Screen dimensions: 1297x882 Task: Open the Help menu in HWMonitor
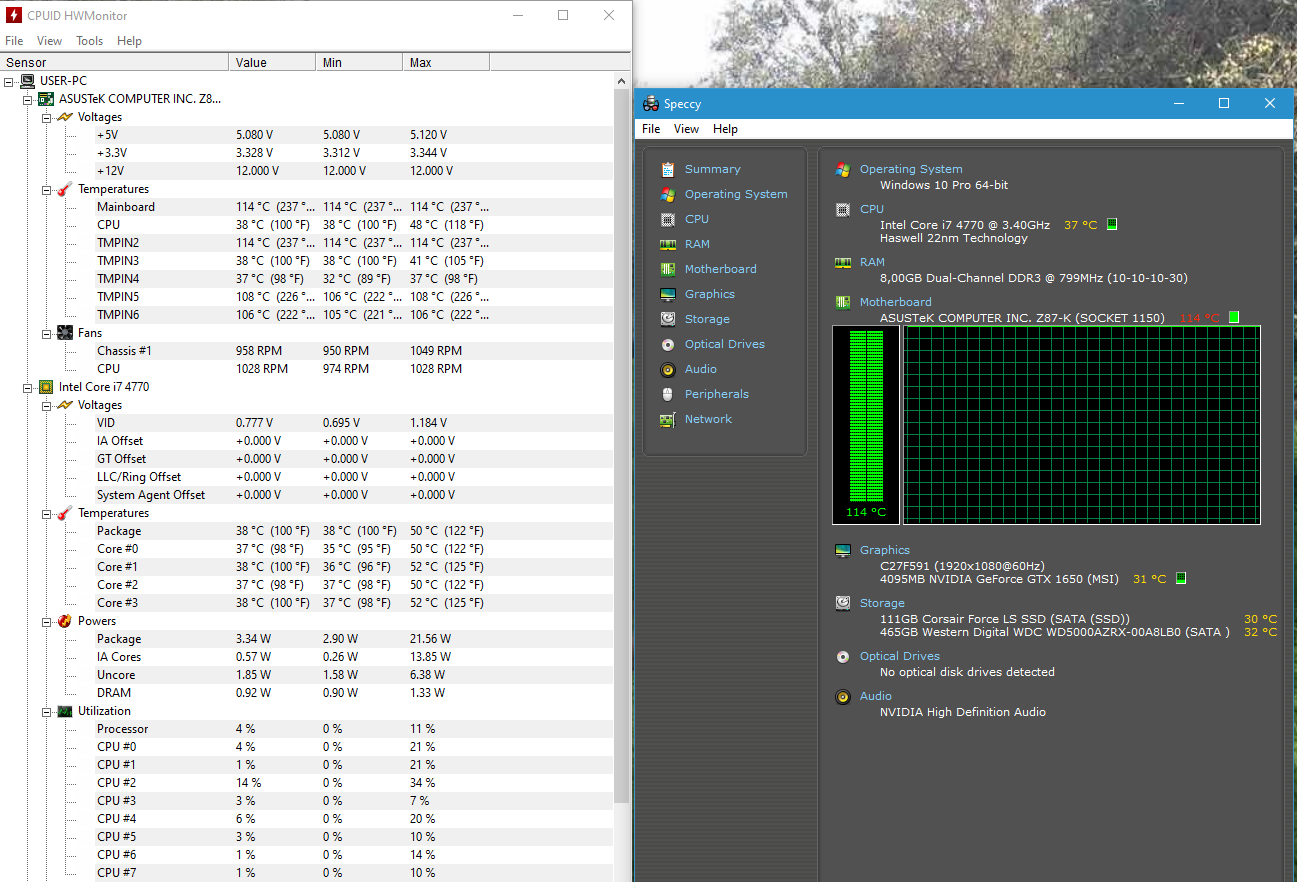click(x=129, y=41)
